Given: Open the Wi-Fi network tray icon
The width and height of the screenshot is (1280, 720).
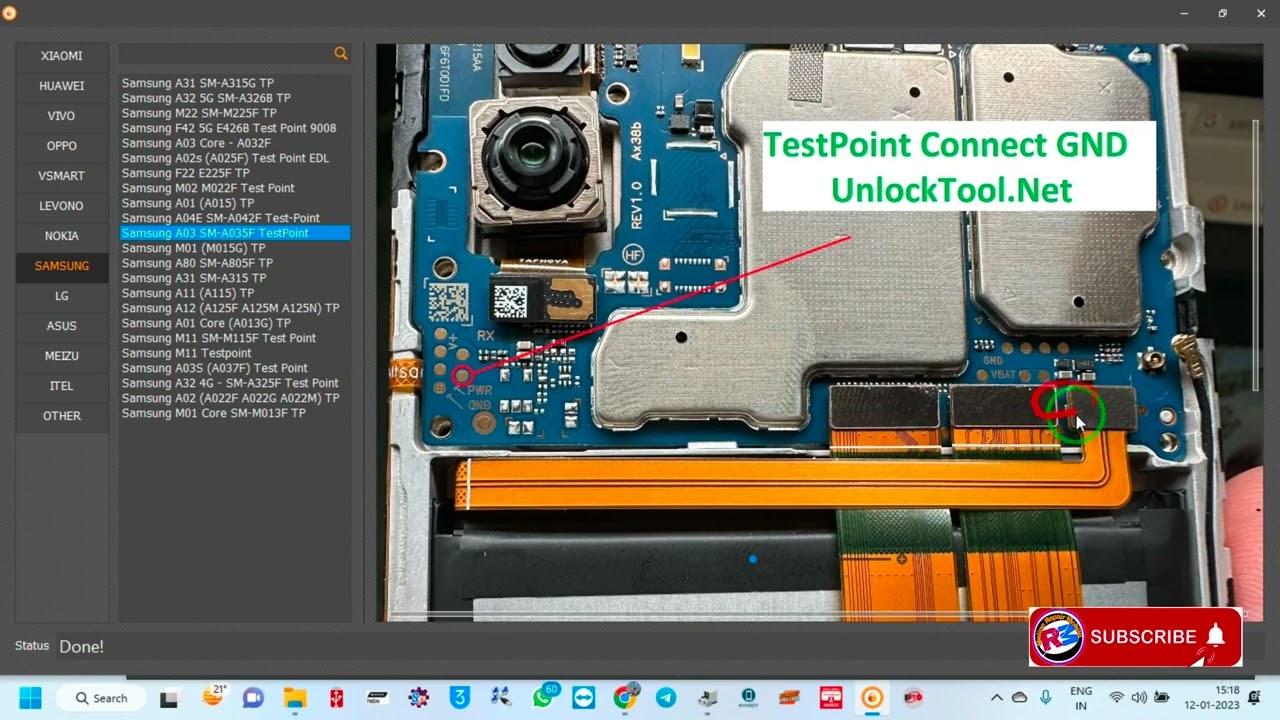Looking at the screenshot, I should tap(1117, 698).
